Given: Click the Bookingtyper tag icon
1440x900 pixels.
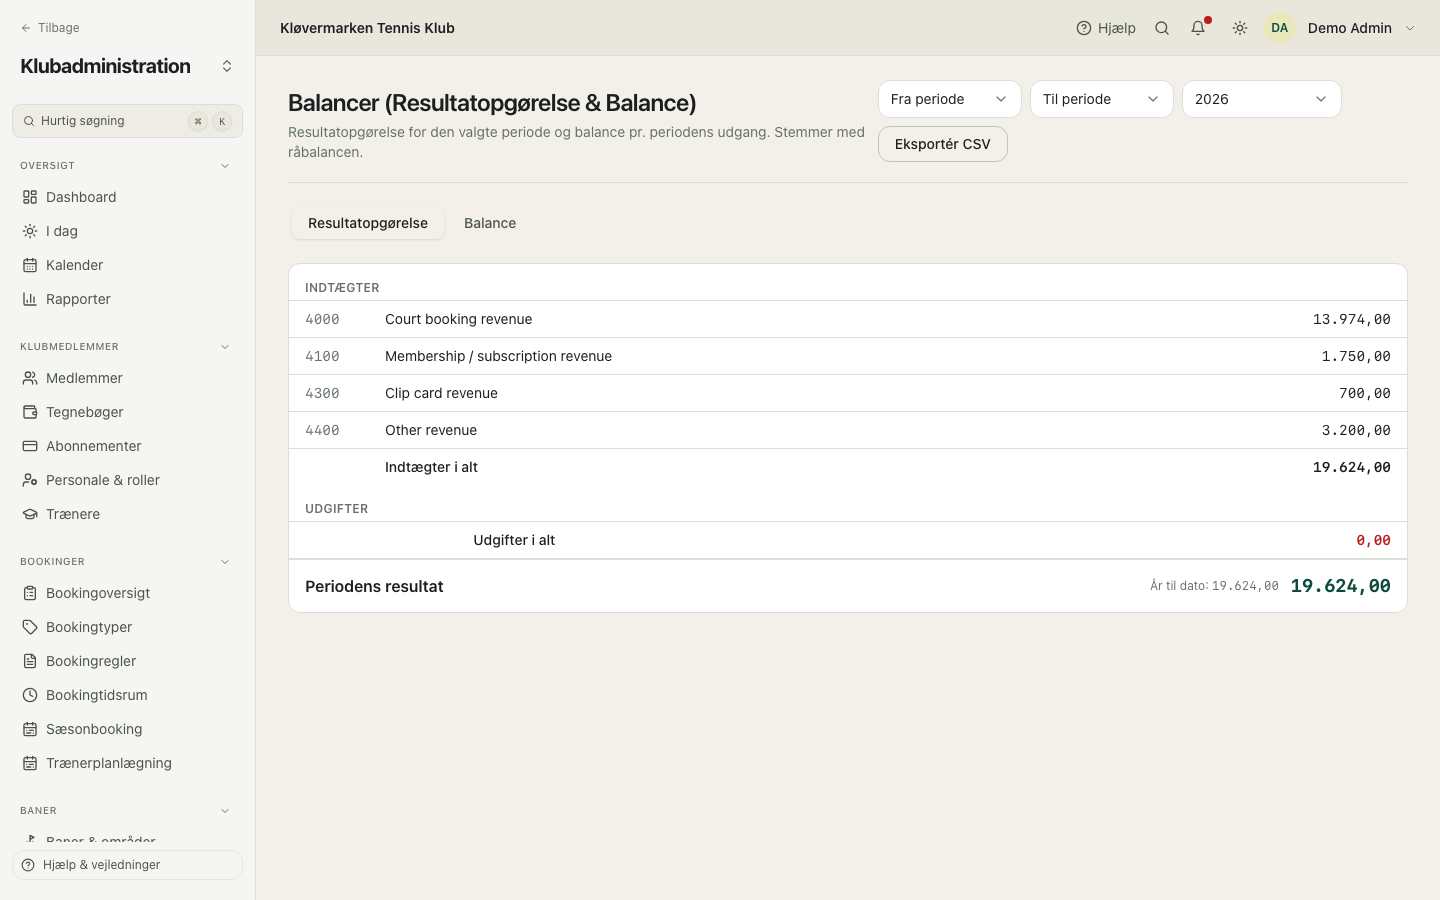Looking at the screenshot, I should coord(30,627).
